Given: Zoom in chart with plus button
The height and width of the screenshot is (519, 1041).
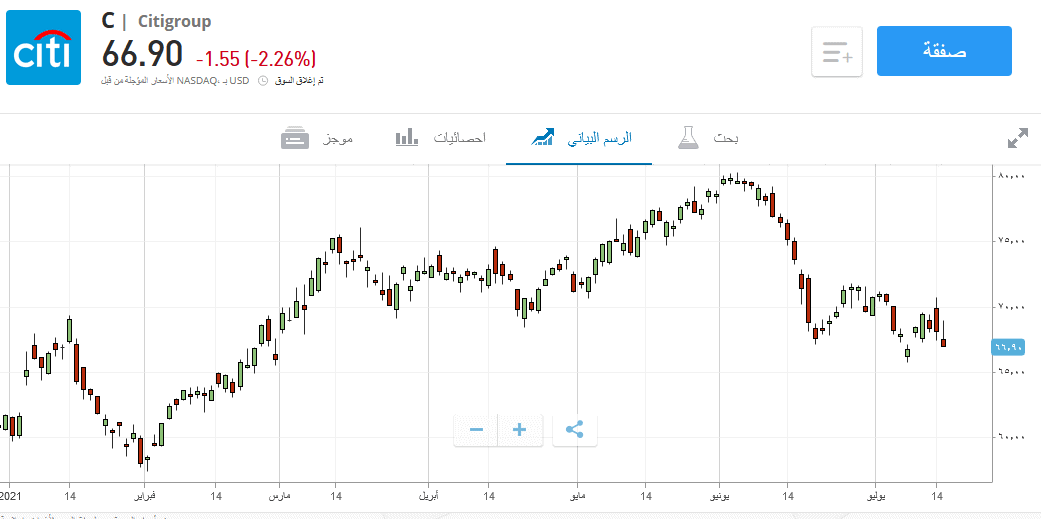Looking at the screenshot, I should [520, 430].
